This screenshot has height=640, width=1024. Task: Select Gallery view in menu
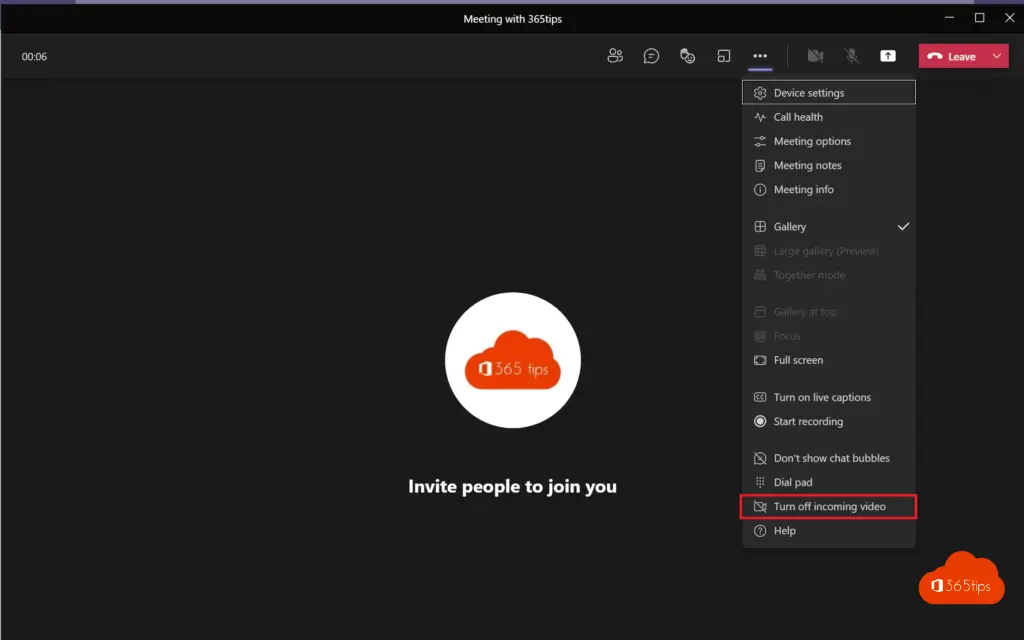(829, 227)
